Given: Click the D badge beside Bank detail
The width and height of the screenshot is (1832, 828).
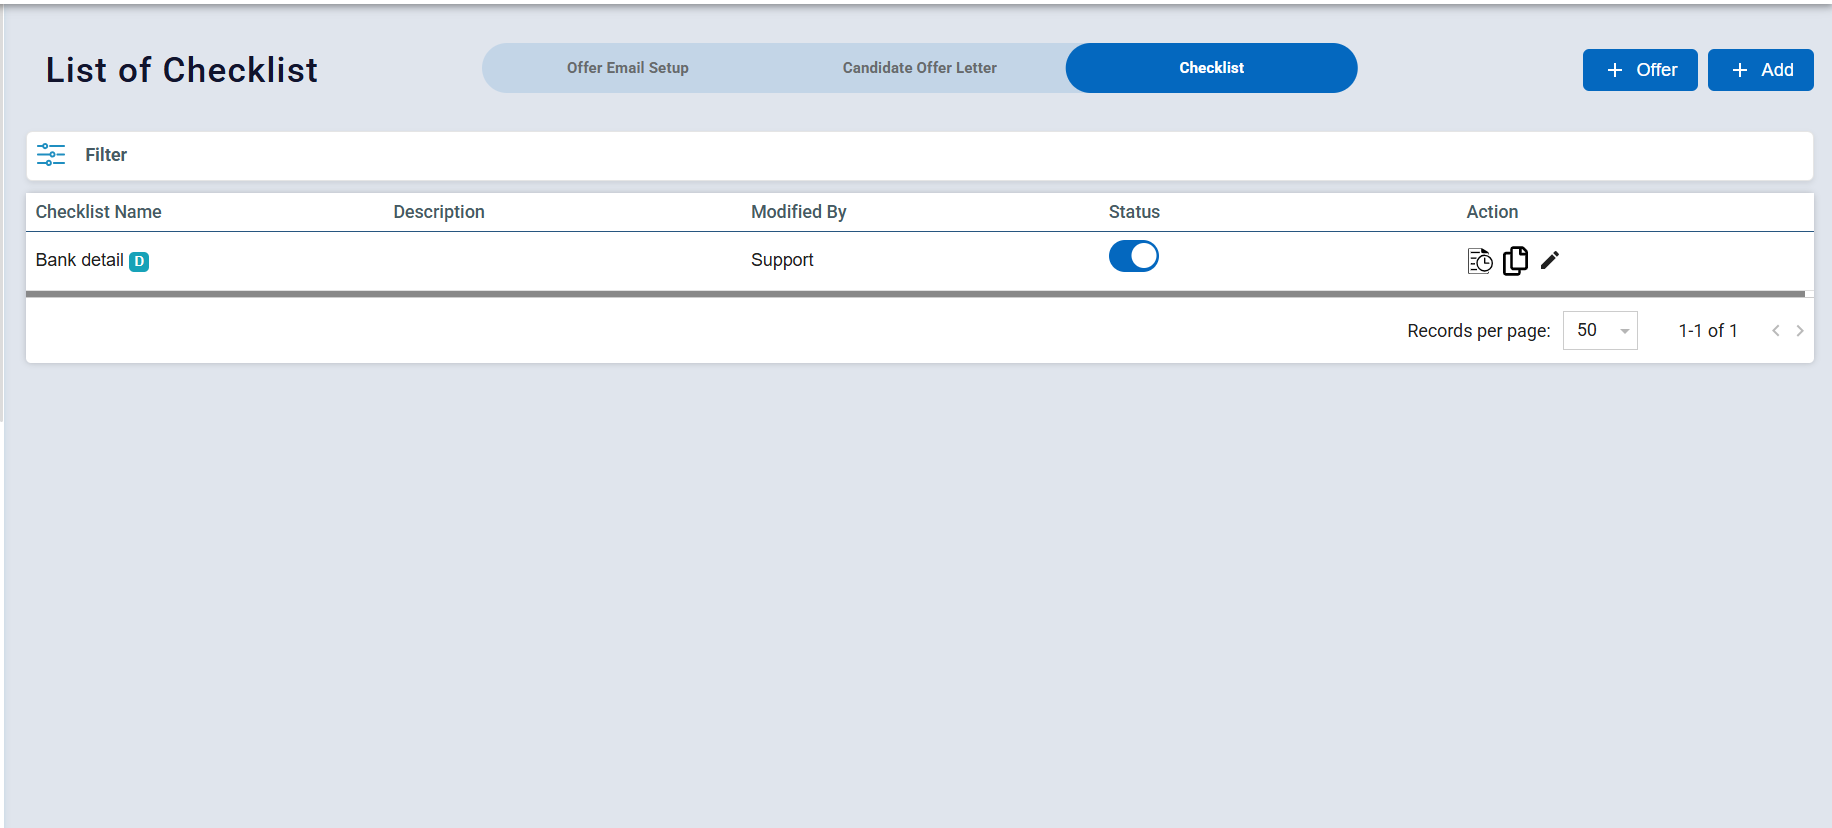Looking at the screenshot, I should (139, 262).
